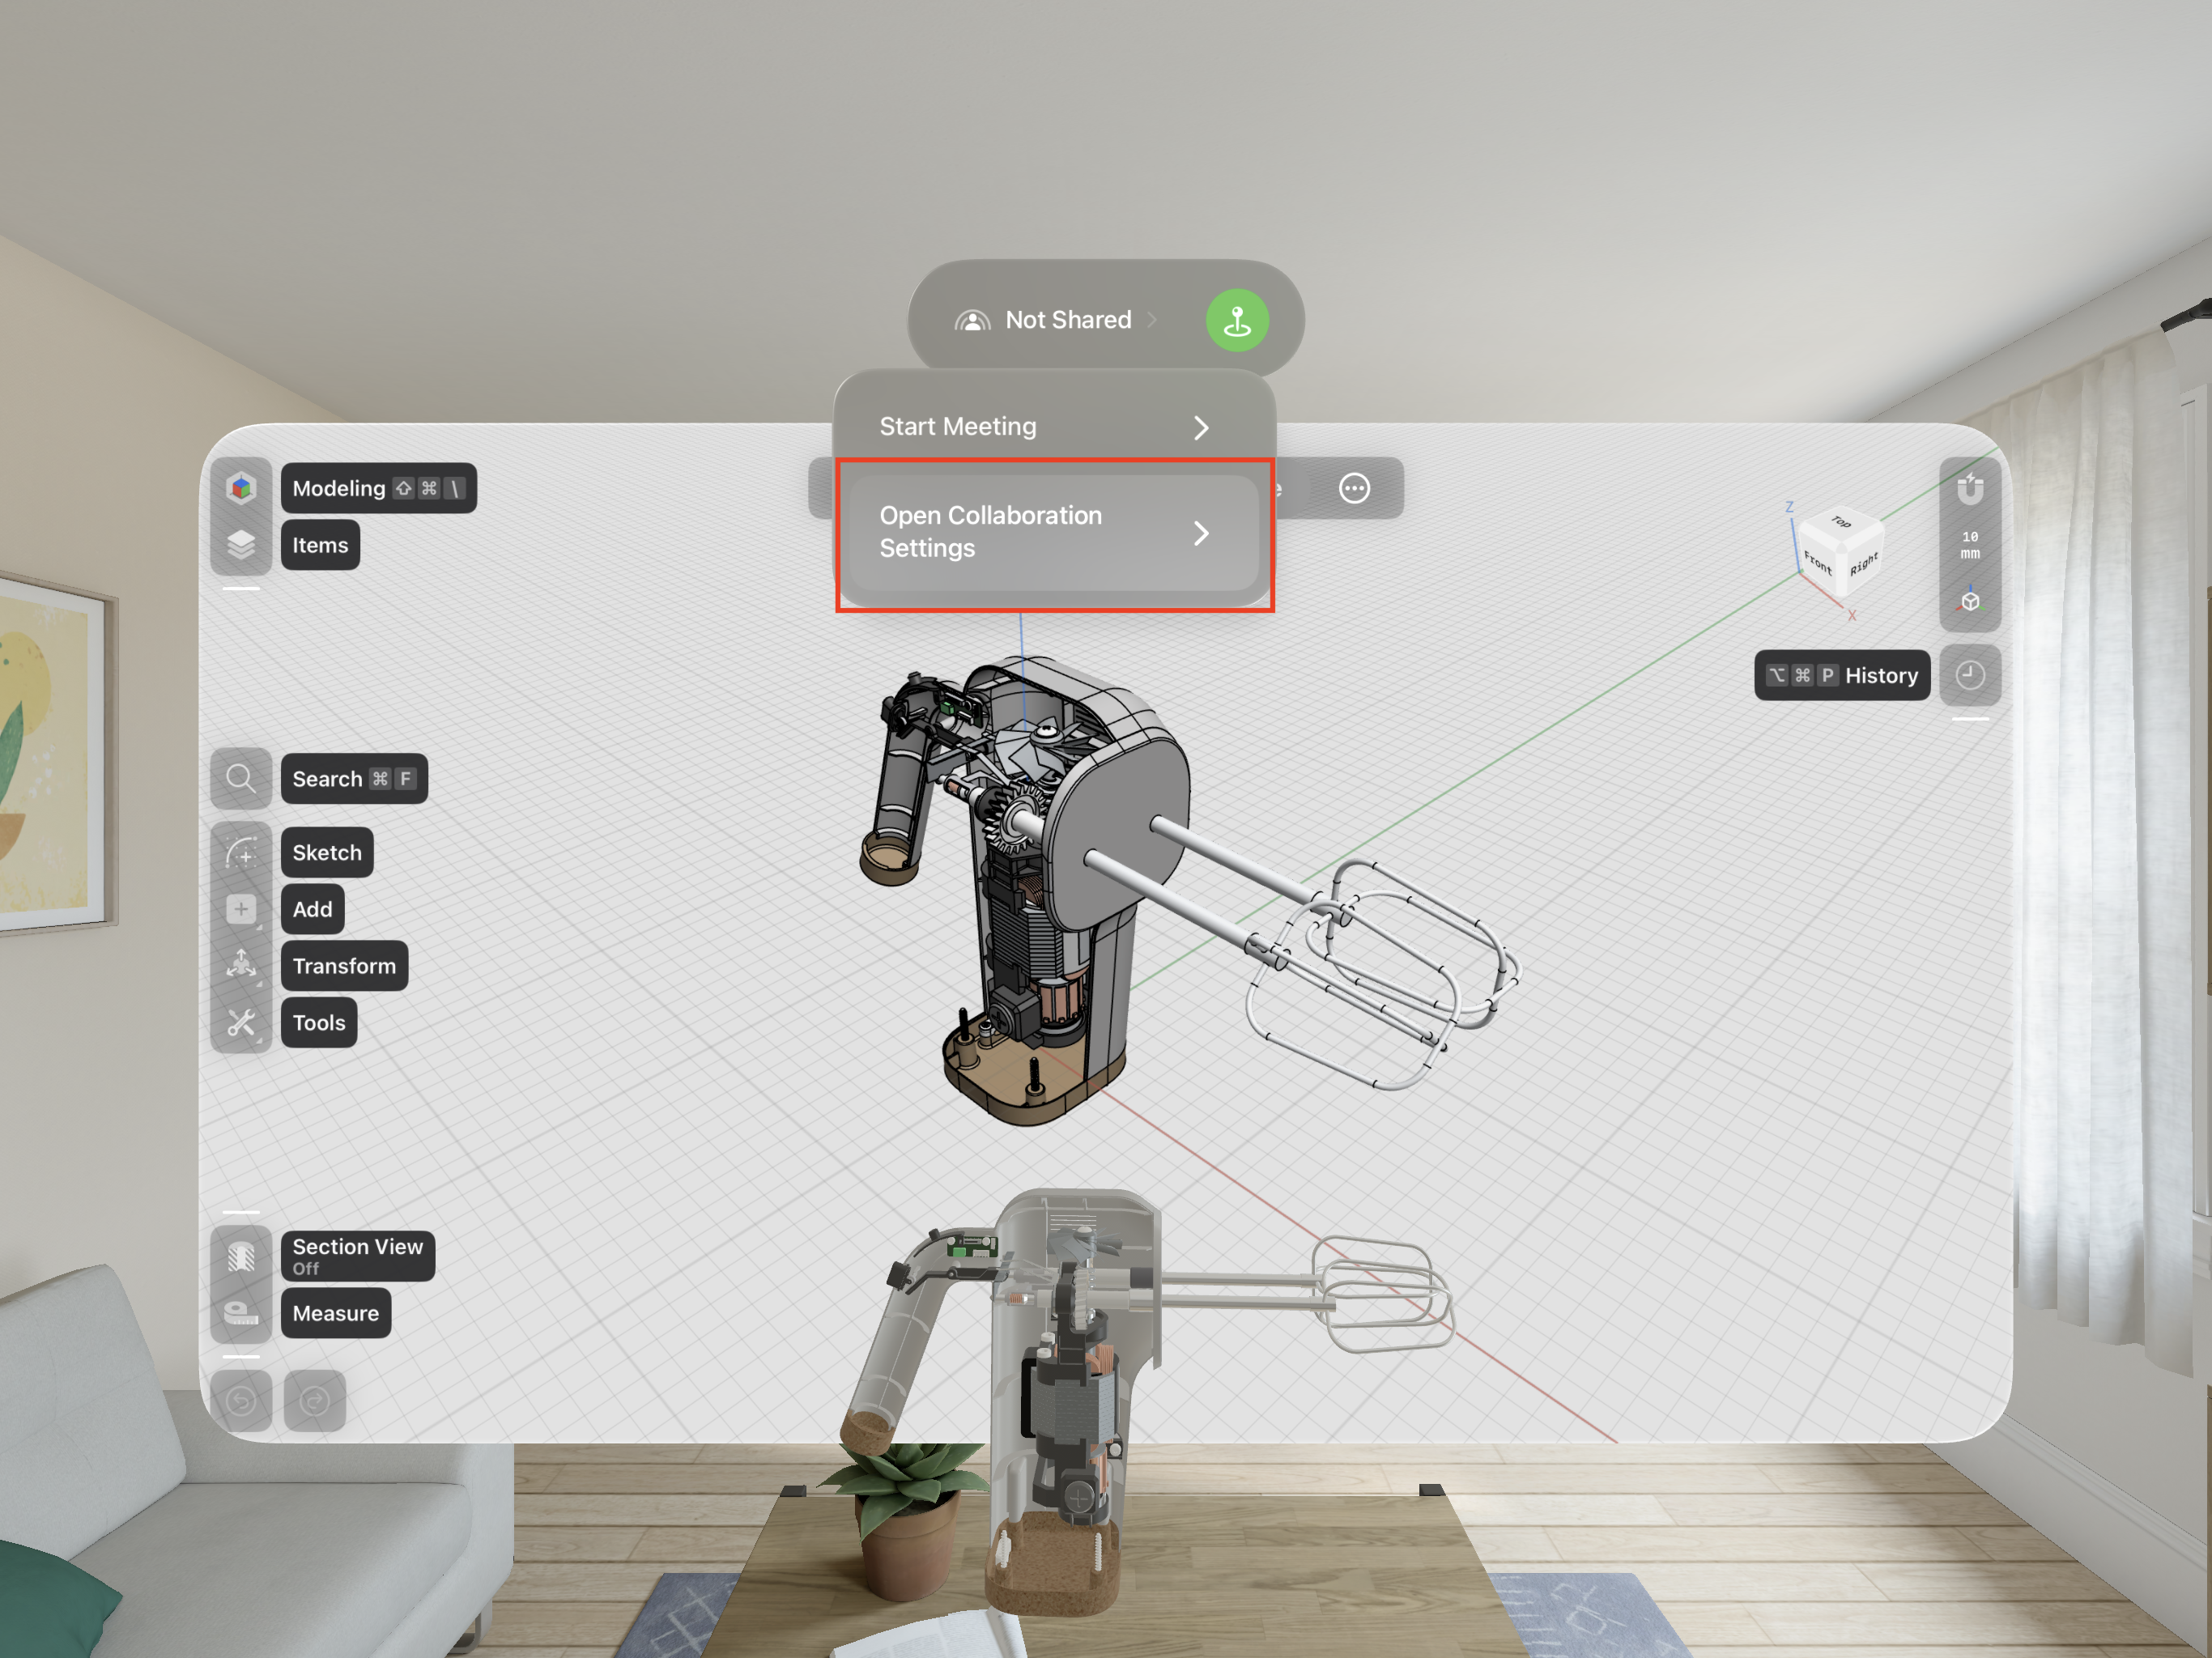Image resolution: width=2212 pixels, height=1658 pixels.
Task: Click the Items tooltip label
Action: [320, 545]
